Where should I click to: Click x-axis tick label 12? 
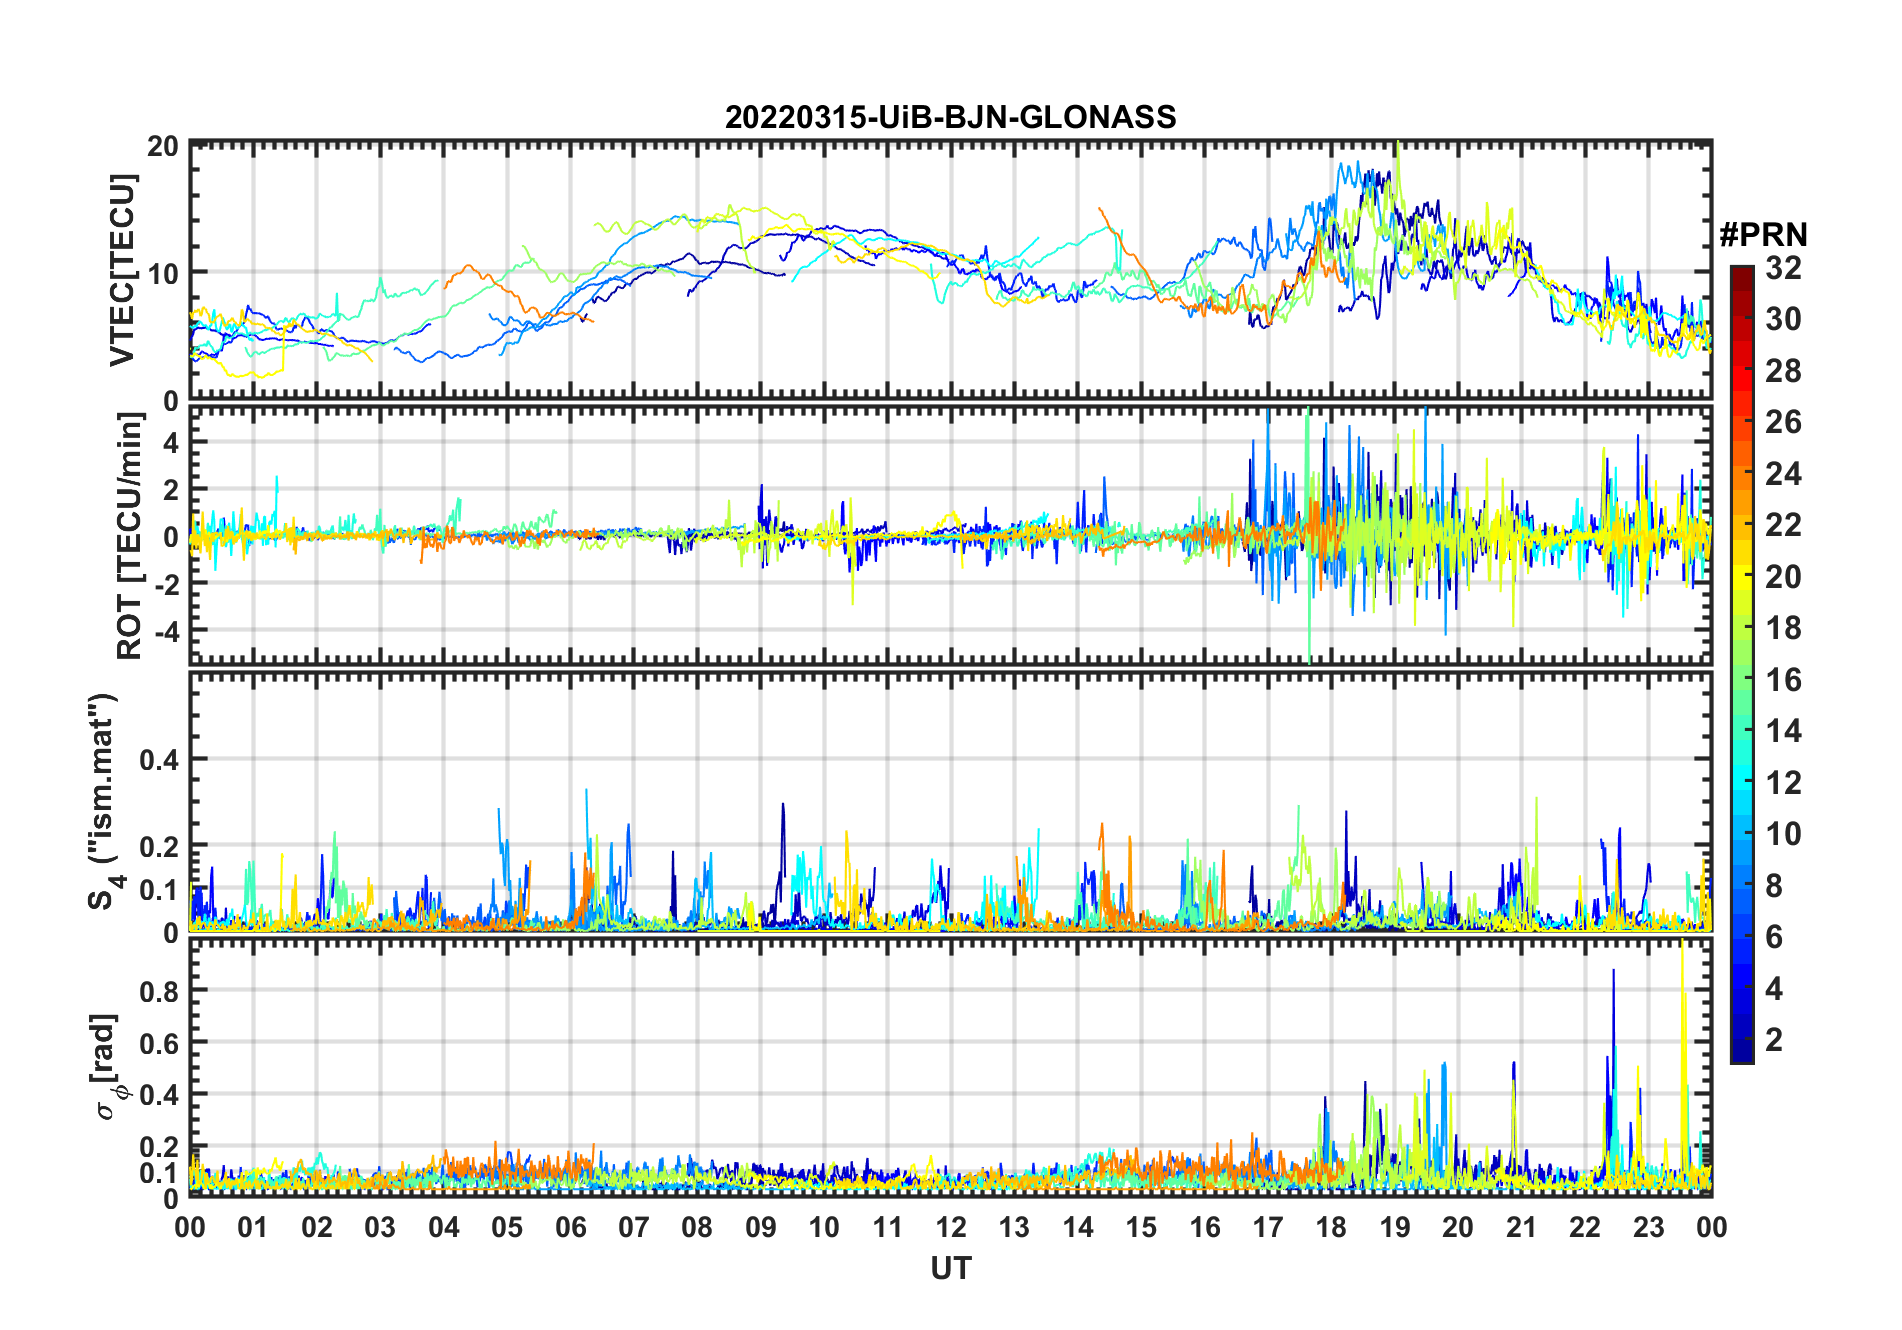coord(951,1227)
